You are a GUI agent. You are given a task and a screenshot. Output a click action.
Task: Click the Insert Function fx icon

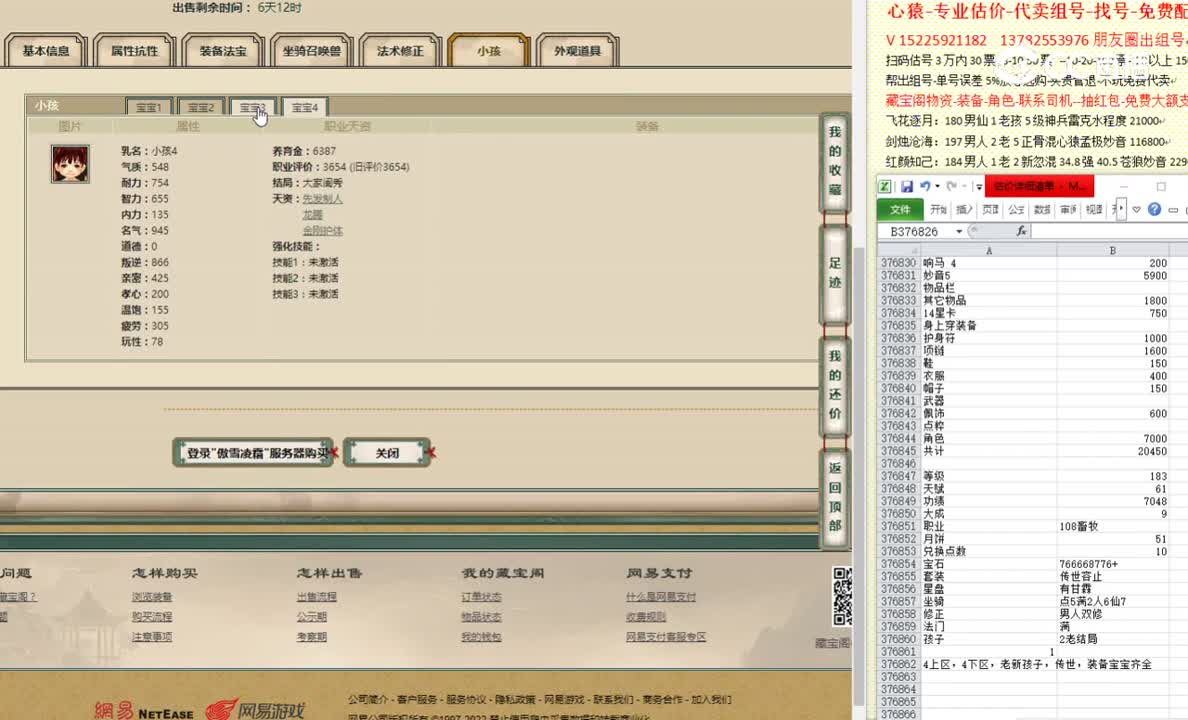coord(1022,230)
